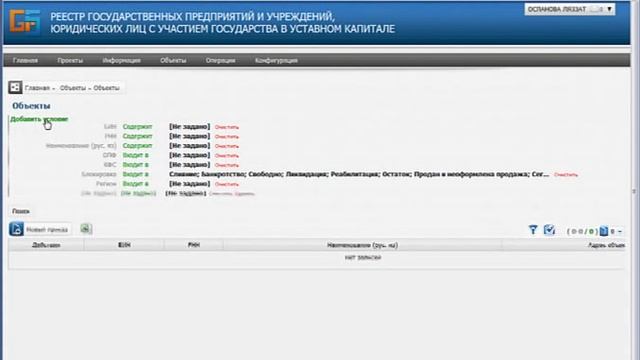Change the РНН operator Содержит
640x360 pixels.
pos(137,136)
